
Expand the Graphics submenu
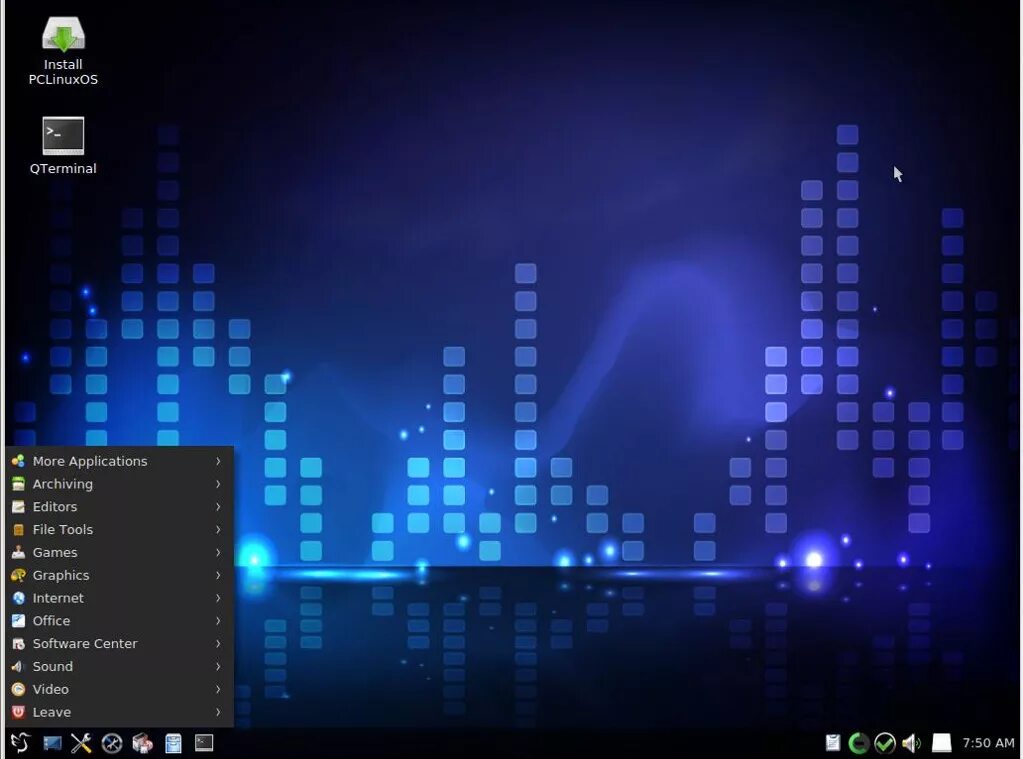coord(62,575)
